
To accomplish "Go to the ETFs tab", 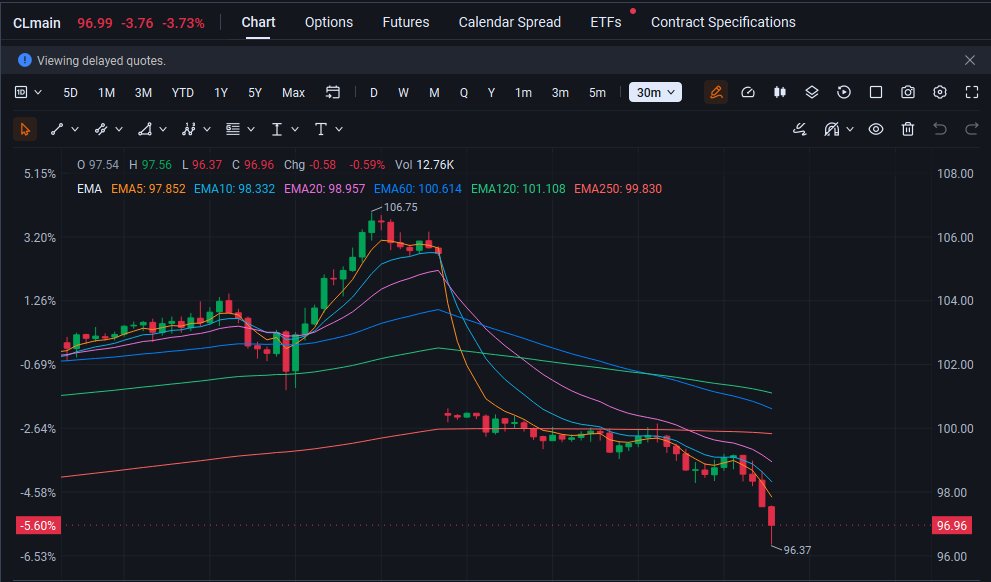I will (x=605, y=22).
